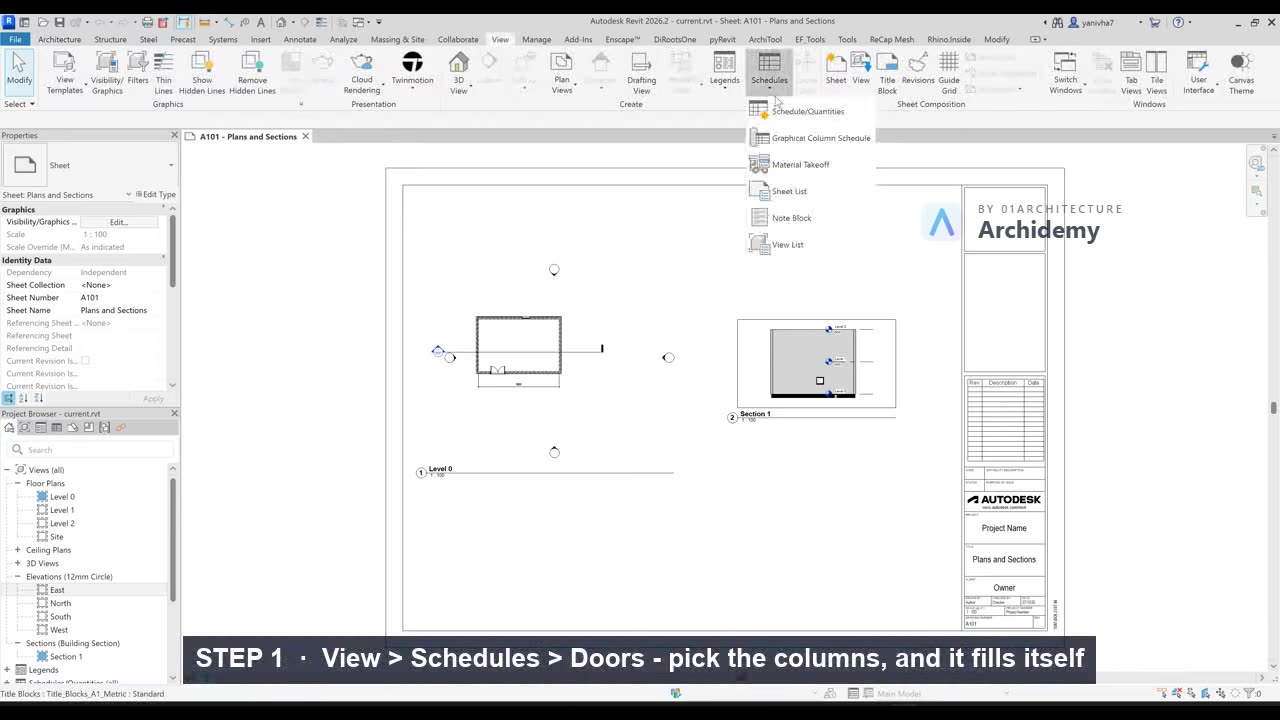1280x720 pixels.
Task: Click the Project Browser search field
Action: [x=90, y=450]
